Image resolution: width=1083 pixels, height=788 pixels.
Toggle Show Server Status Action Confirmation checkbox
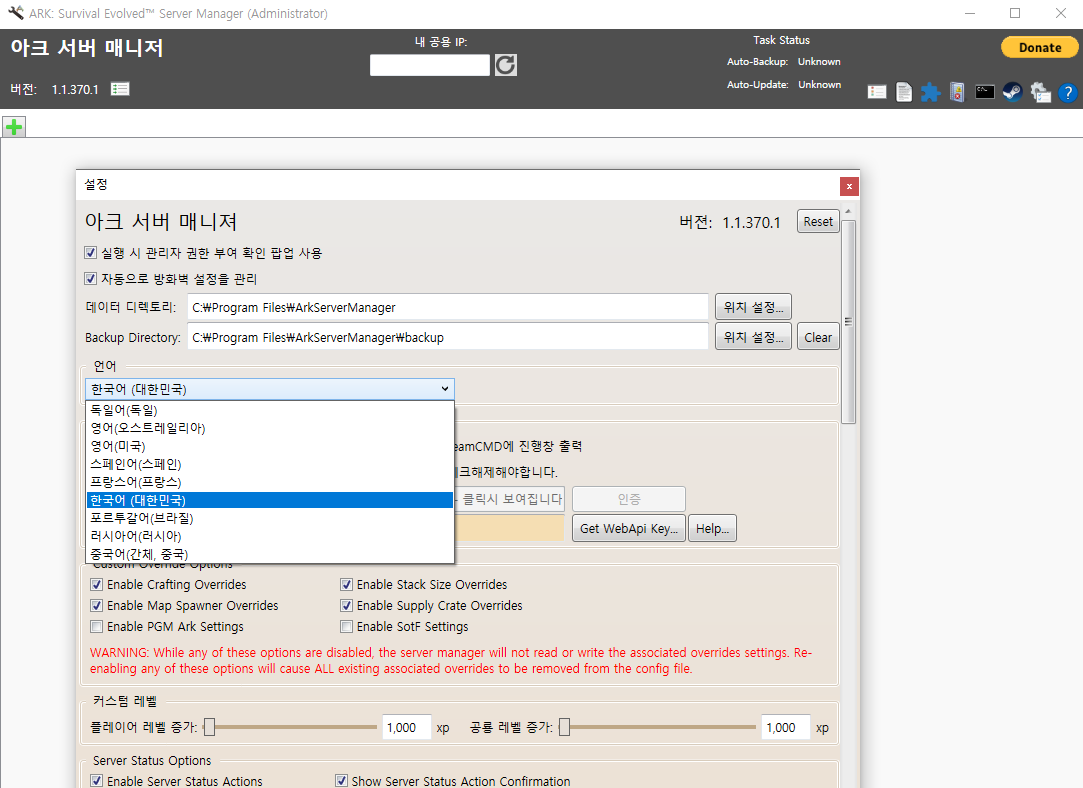pyautogui.click(x=341, y=780)
